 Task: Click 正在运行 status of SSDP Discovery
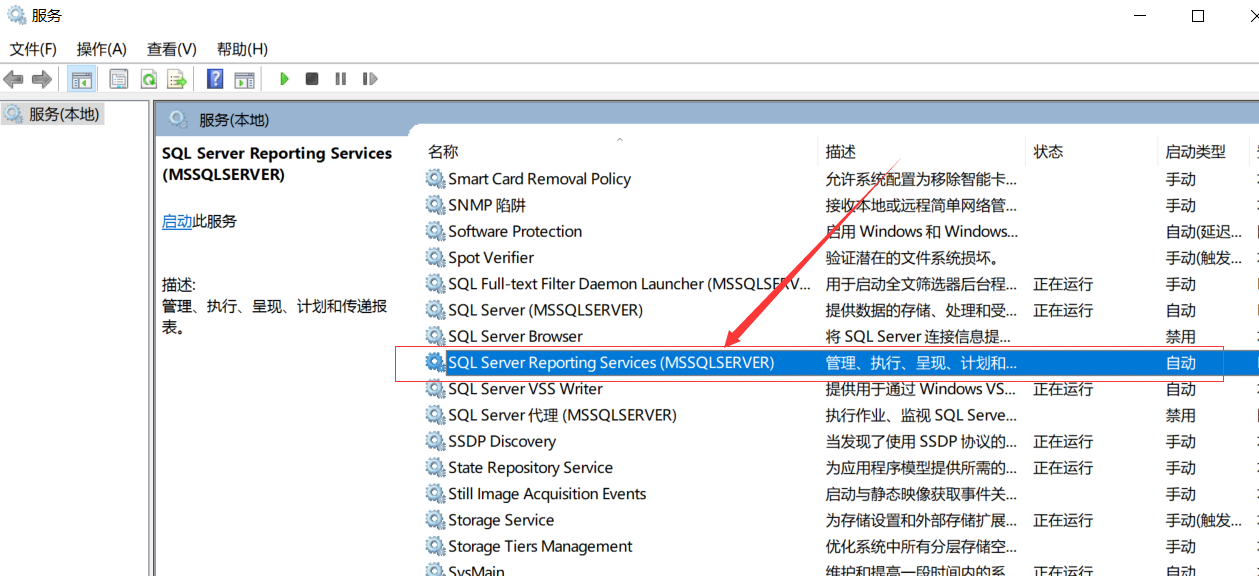1063,441
